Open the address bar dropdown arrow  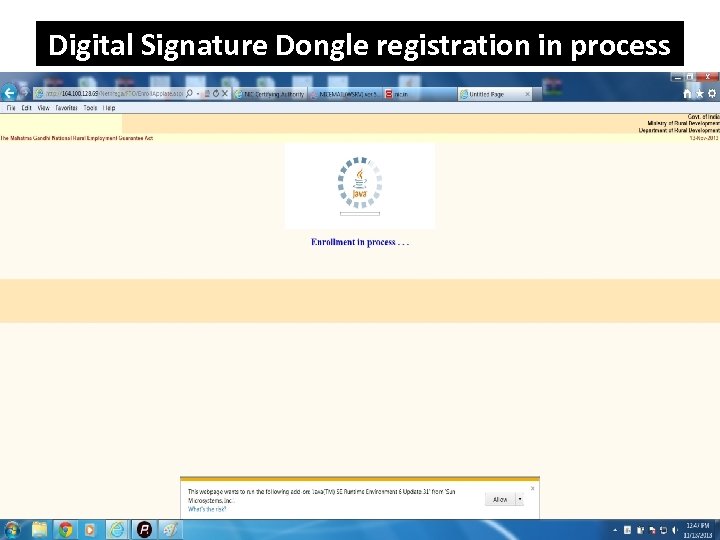tap(198, 94)
